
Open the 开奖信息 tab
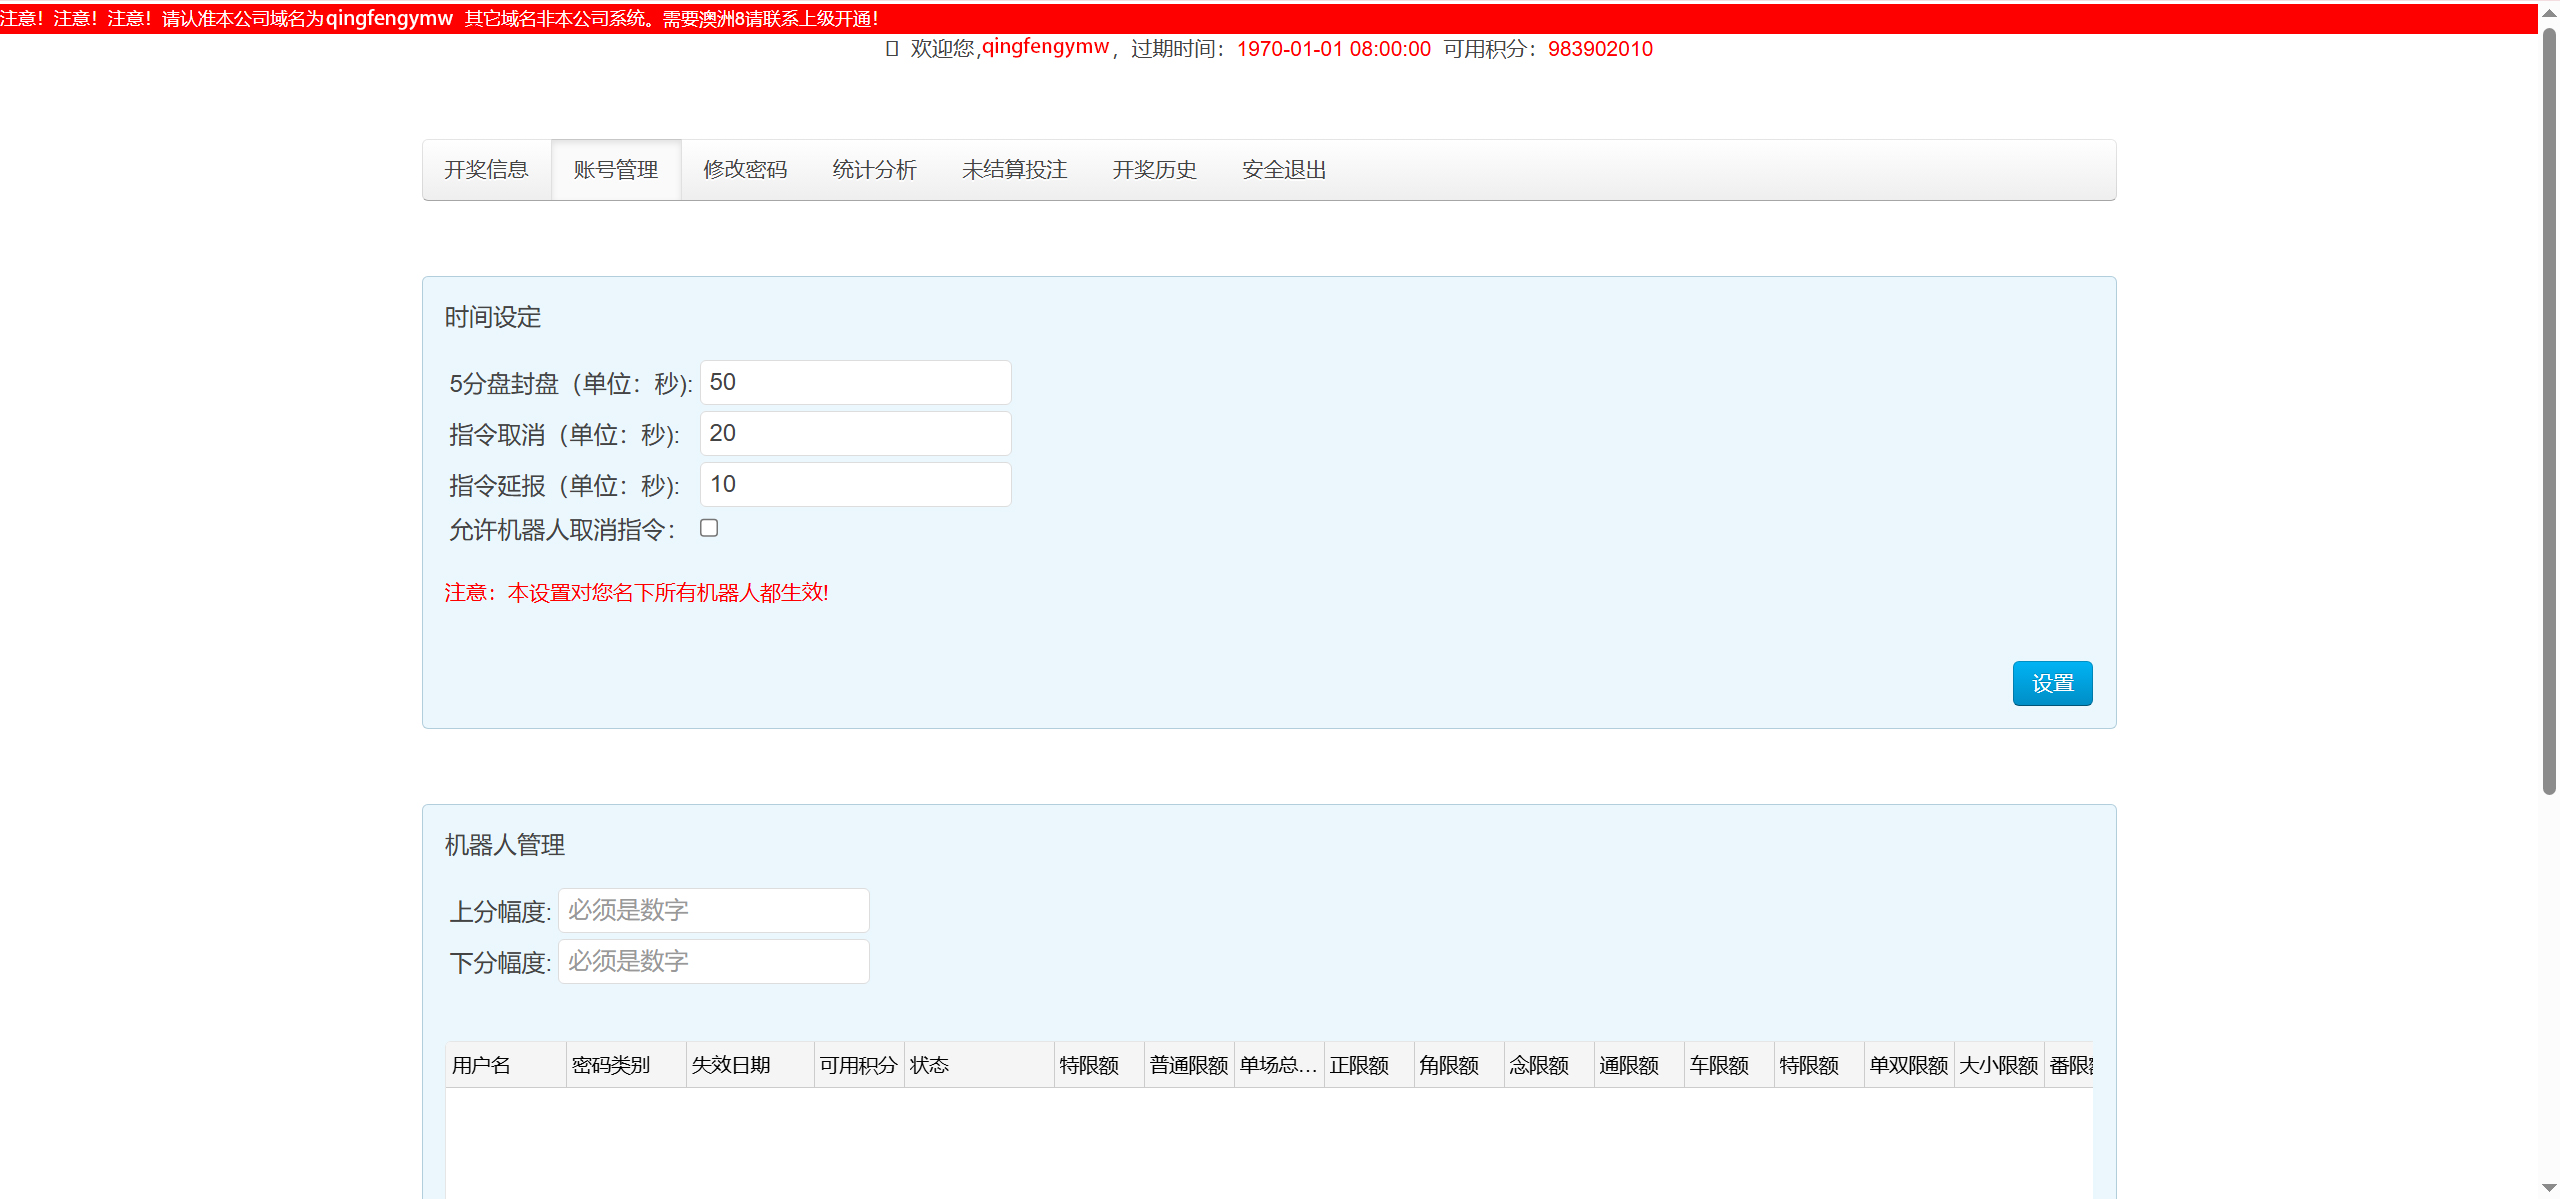pos(486,170)
